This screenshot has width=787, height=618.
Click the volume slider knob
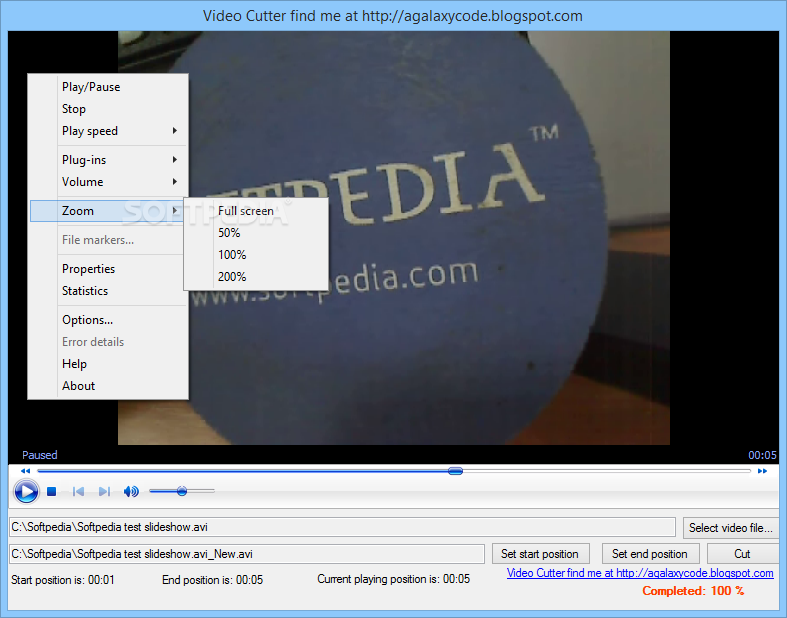coord(182,491)
